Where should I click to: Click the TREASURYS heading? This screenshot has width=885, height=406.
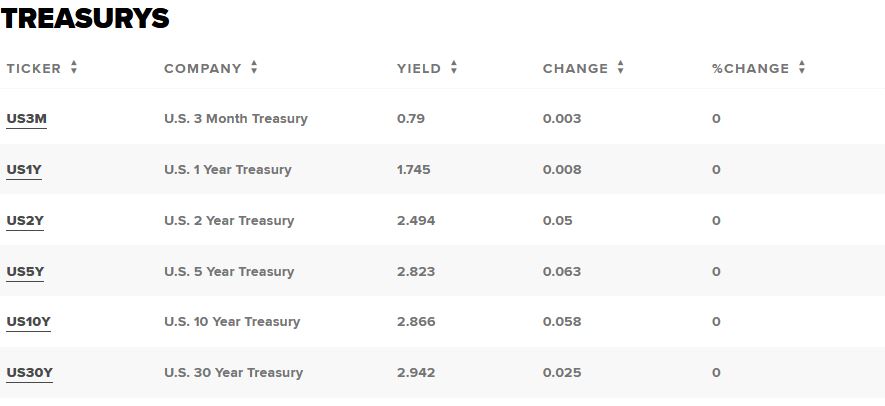(x=86, y=18)
